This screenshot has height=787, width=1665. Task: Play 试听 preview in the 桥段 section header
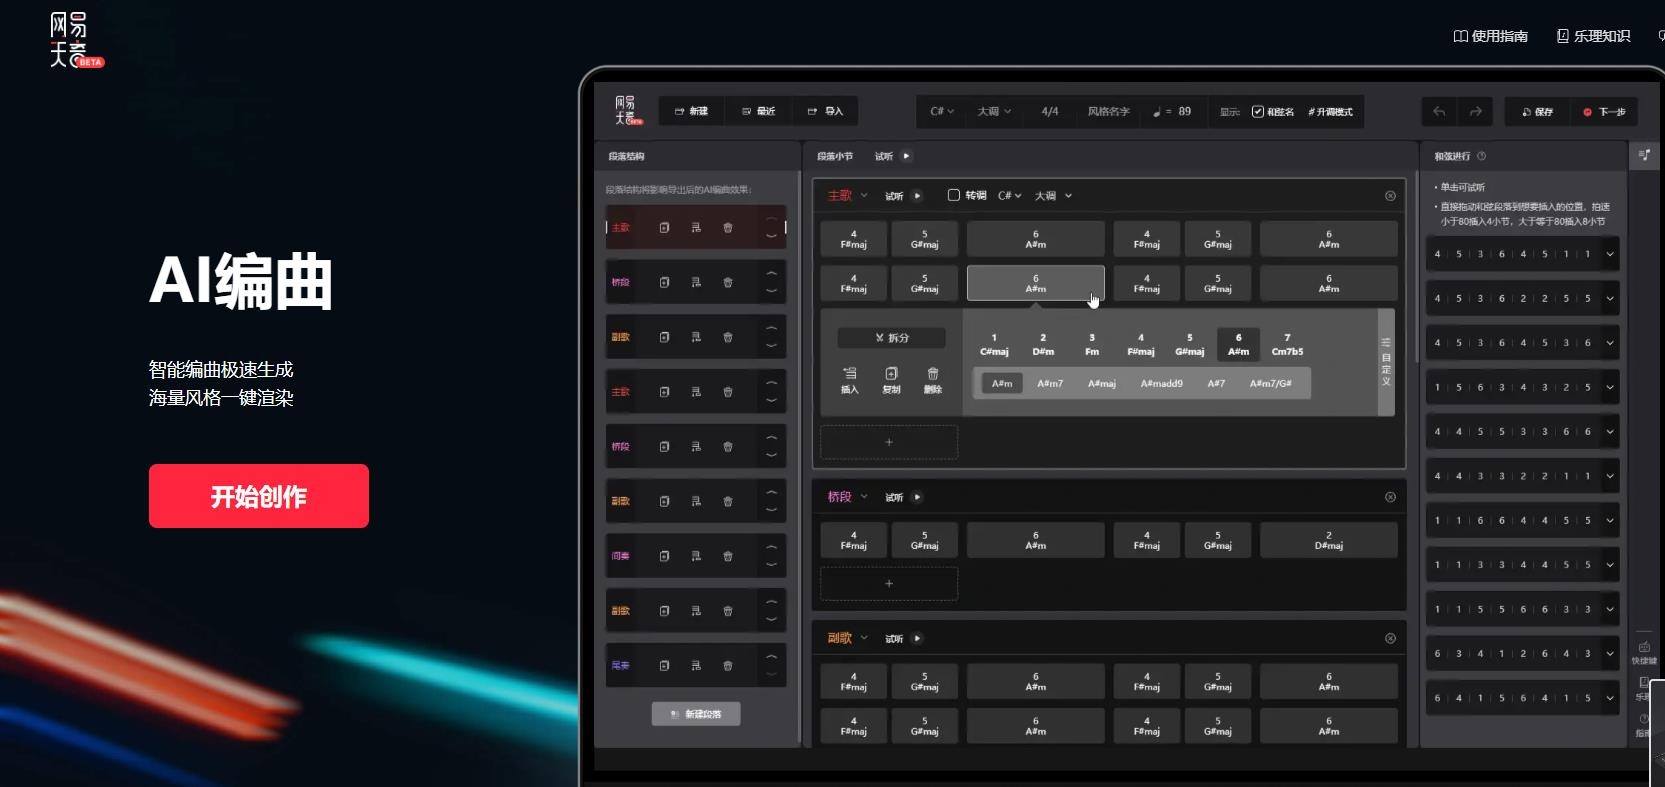pyautogui.click(x=917, y=497)
